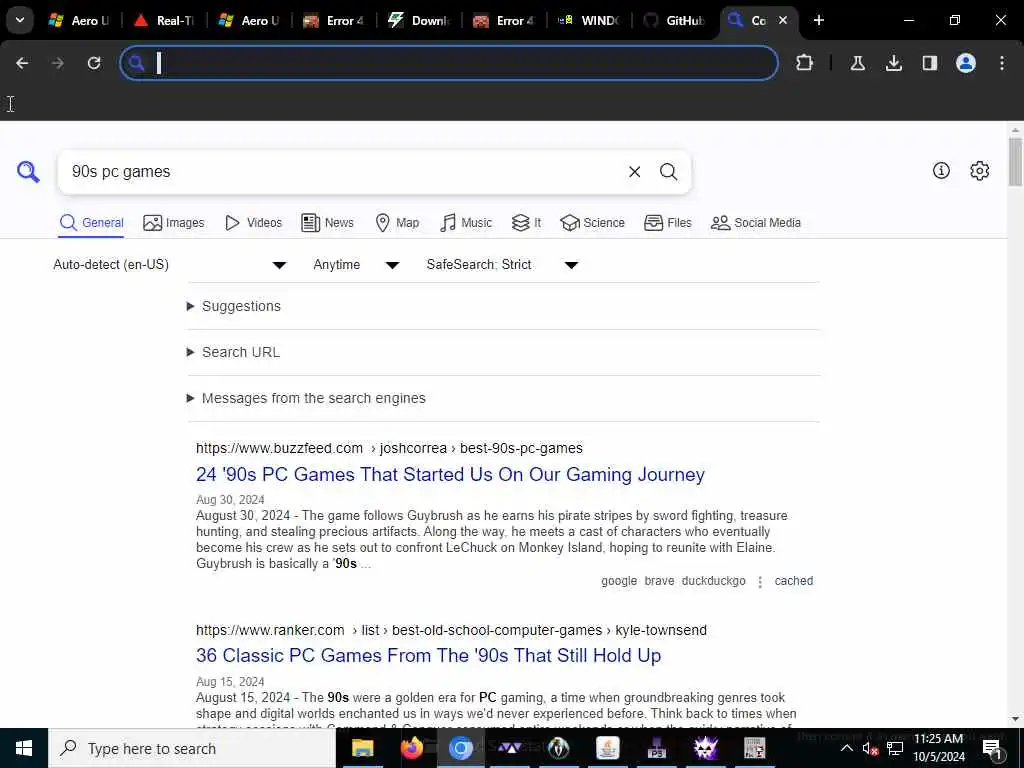This screenshot has height=768, width=1024.
Task: Switch to the Map category
Action: click(397, 223)
